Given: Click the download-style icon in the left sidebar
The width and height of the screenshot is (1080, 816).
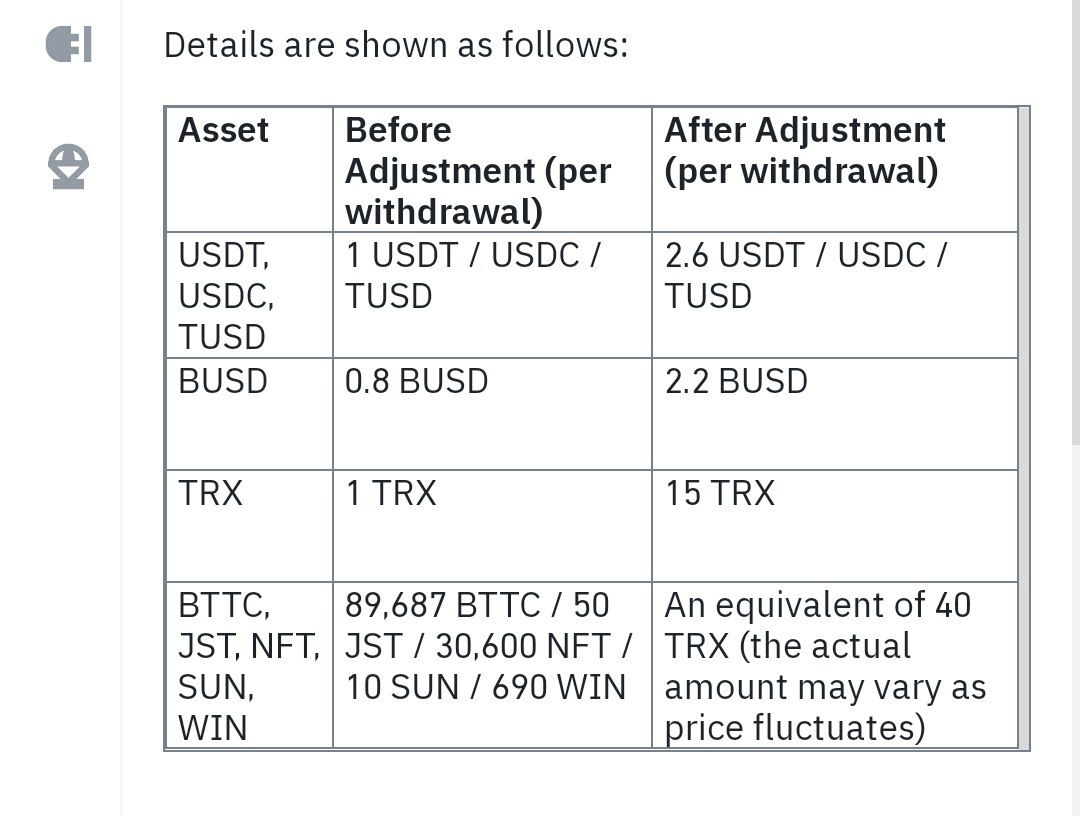Looking at the screenshot, I should coord(68,167).
